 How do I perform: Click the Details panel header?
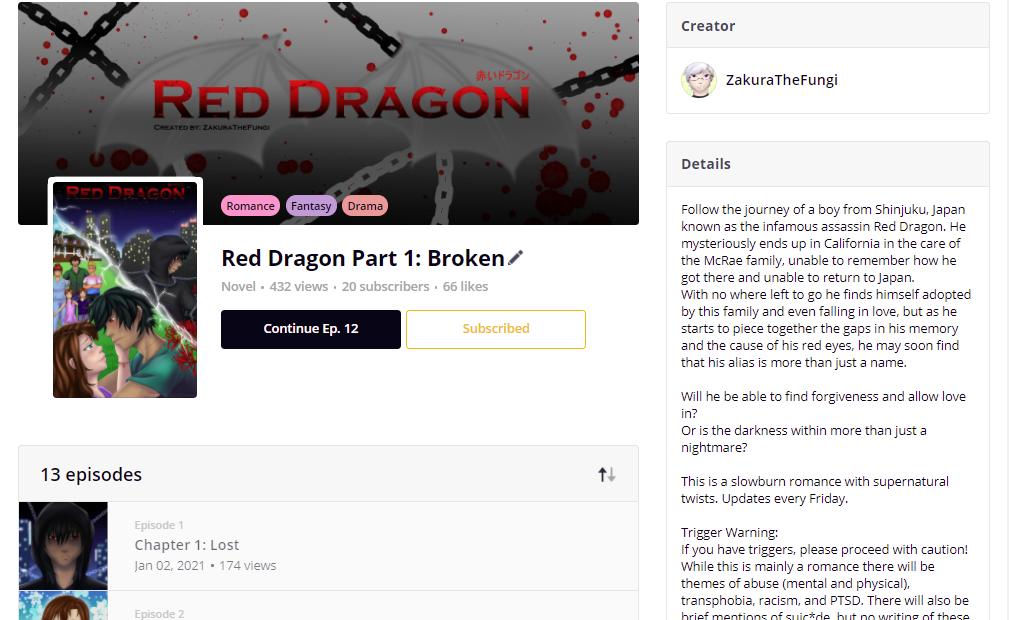coord(828,164)
